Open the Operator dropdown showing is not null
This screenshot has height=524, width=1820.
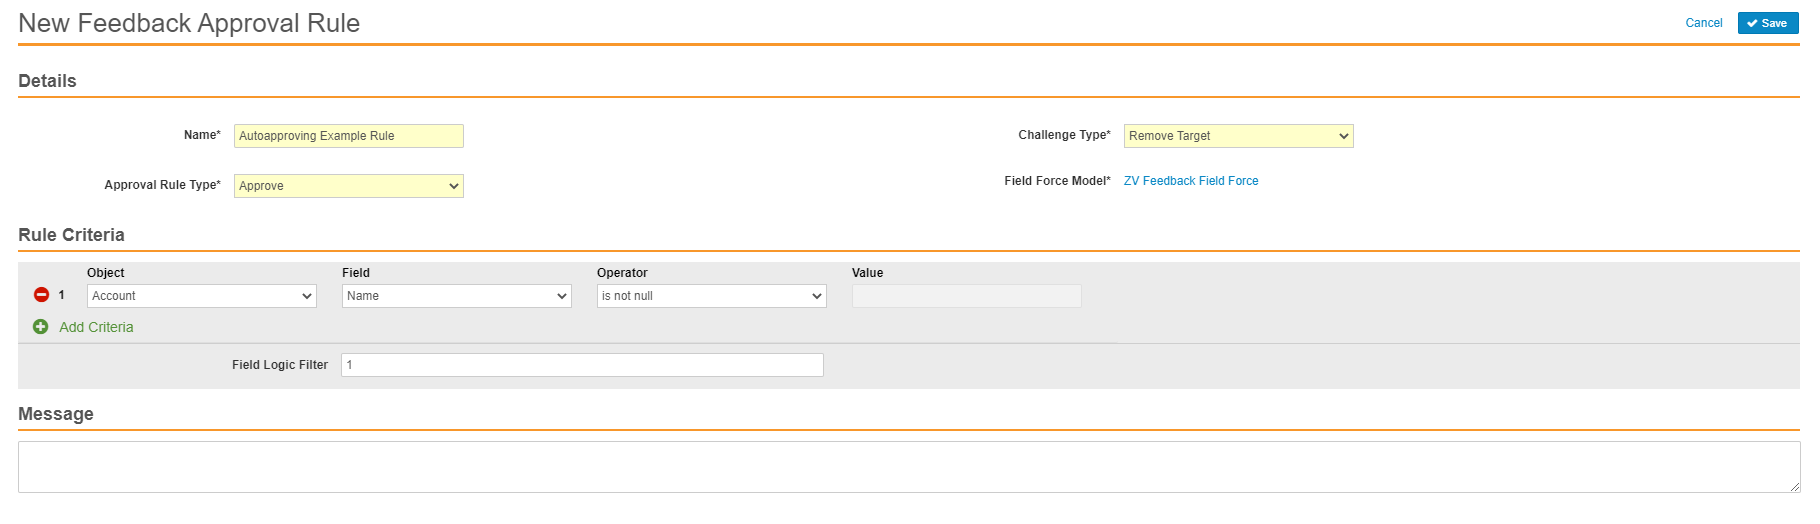(711, 296)
